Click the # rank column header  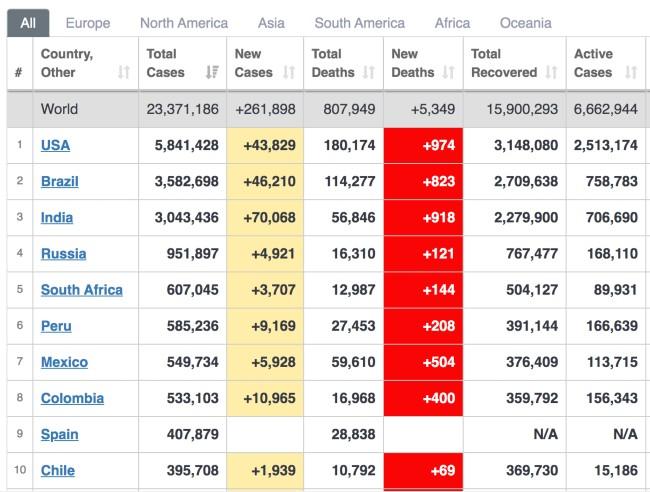click(x=19, y=72)
